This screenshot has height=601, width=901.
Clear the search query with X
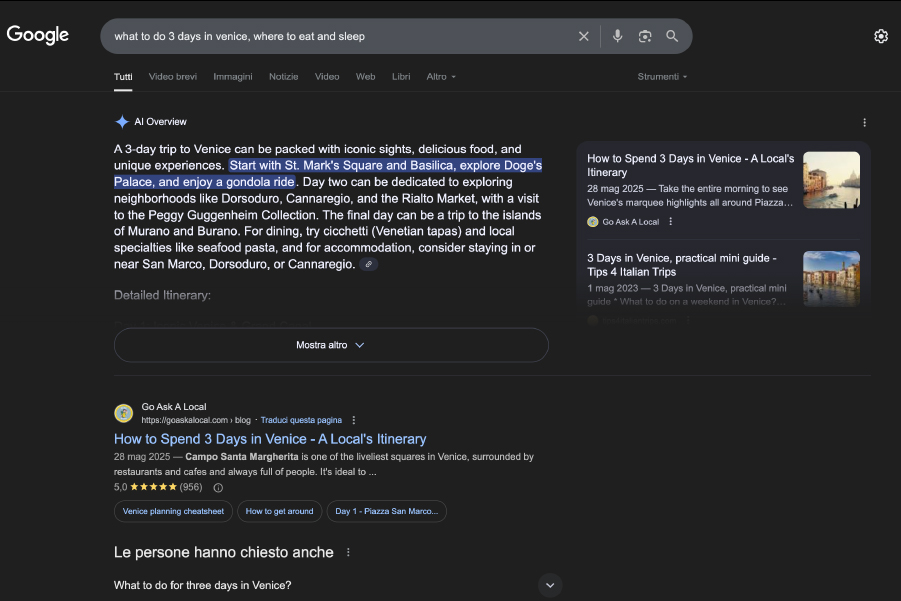click(x=583, y=36)
